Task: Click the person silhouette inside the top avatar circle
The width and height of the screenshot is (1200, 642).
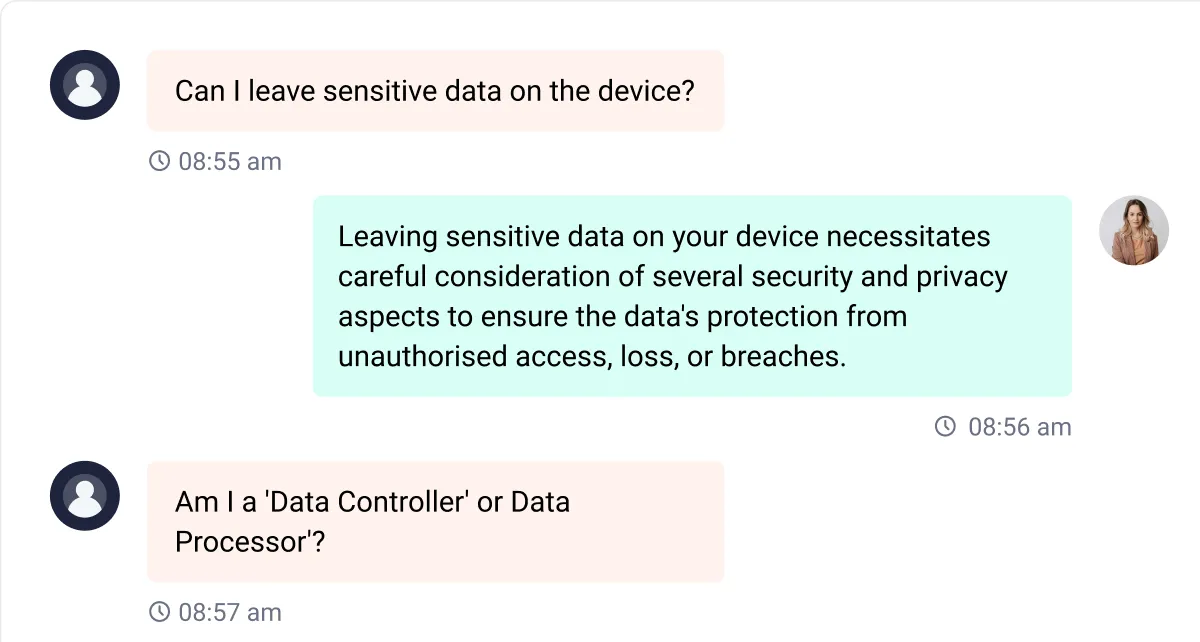Action: click(x=84, y=85)
